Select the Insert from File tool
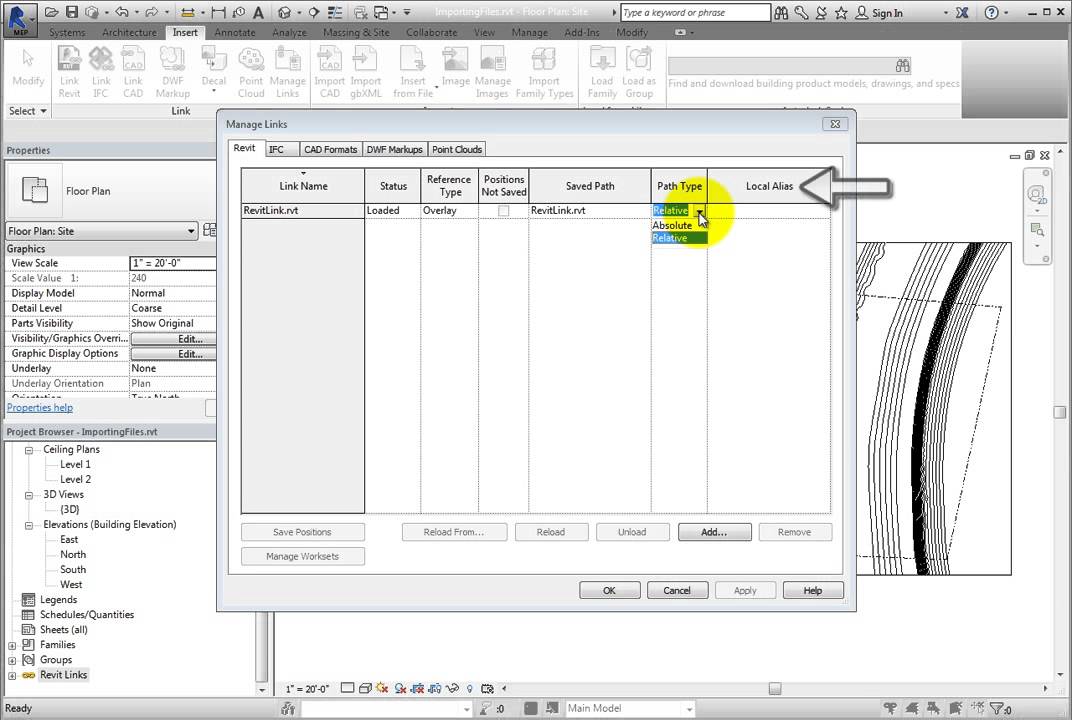Screen dimensions: 1072x720 pyautogui.click(x=413, y=72)
